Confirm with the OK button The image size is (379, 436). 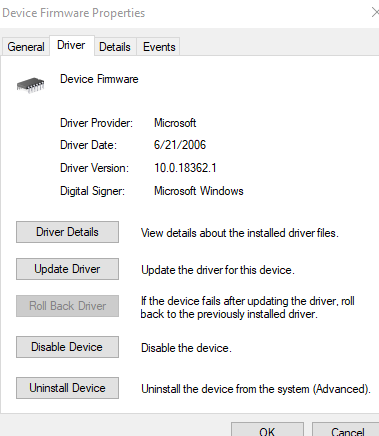click(x=267, y=430)
